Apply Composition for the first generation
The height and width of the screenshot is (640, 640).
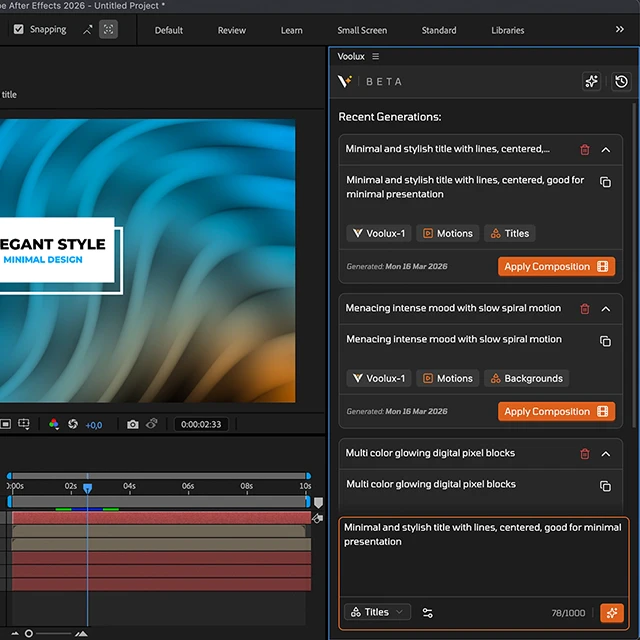pos(556,267)
